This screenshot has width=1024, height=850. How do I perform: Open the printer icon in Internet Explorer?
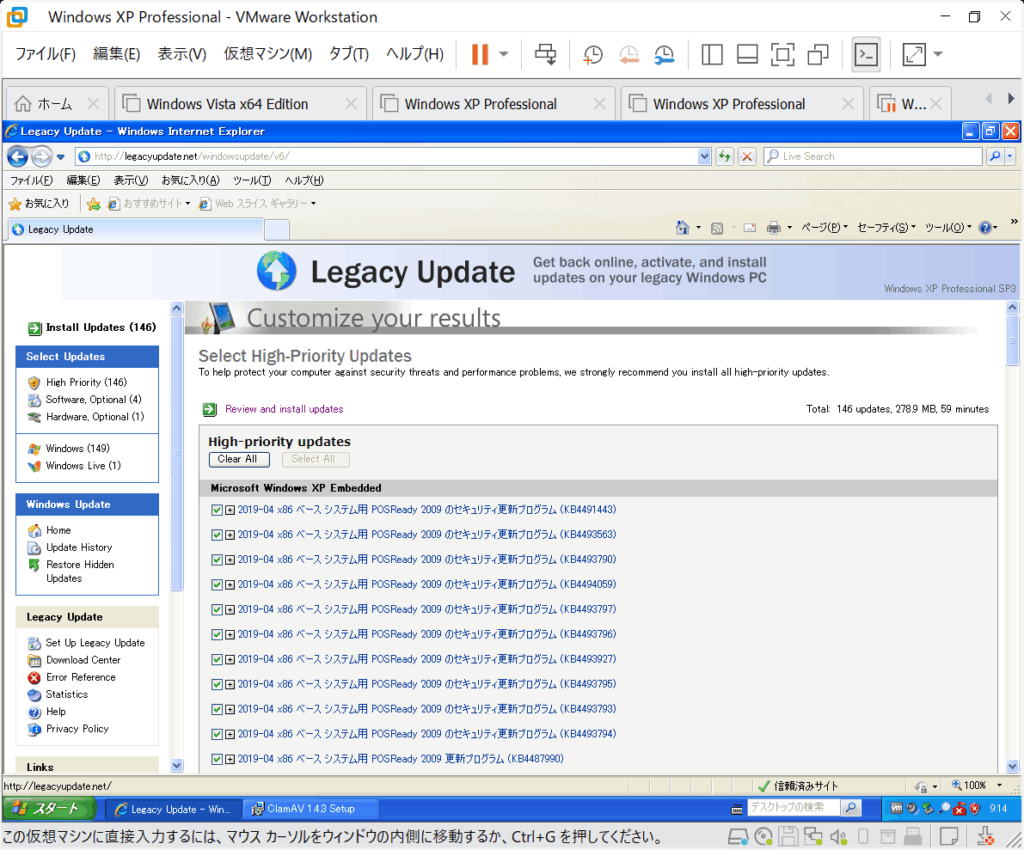coord(773,227)
